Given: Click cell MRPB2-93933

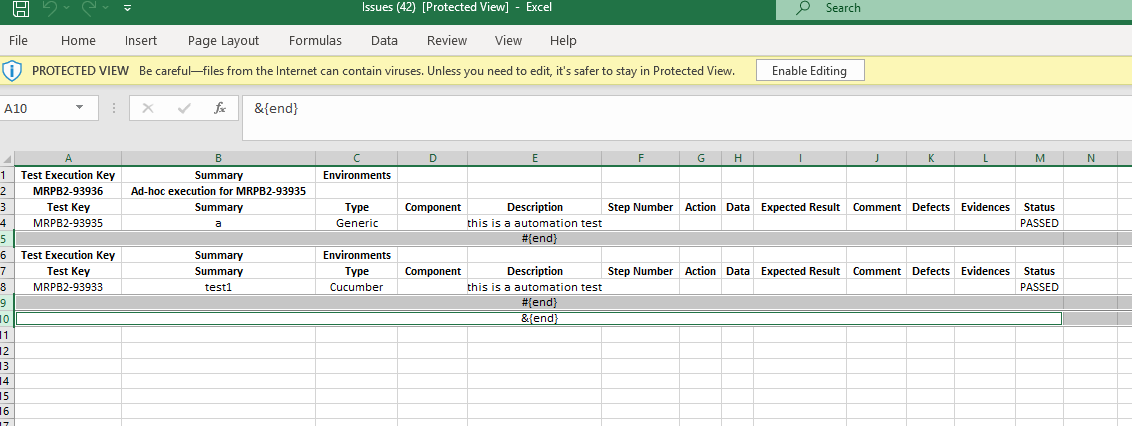Looking at the screenshot, I should click(68, 287).
